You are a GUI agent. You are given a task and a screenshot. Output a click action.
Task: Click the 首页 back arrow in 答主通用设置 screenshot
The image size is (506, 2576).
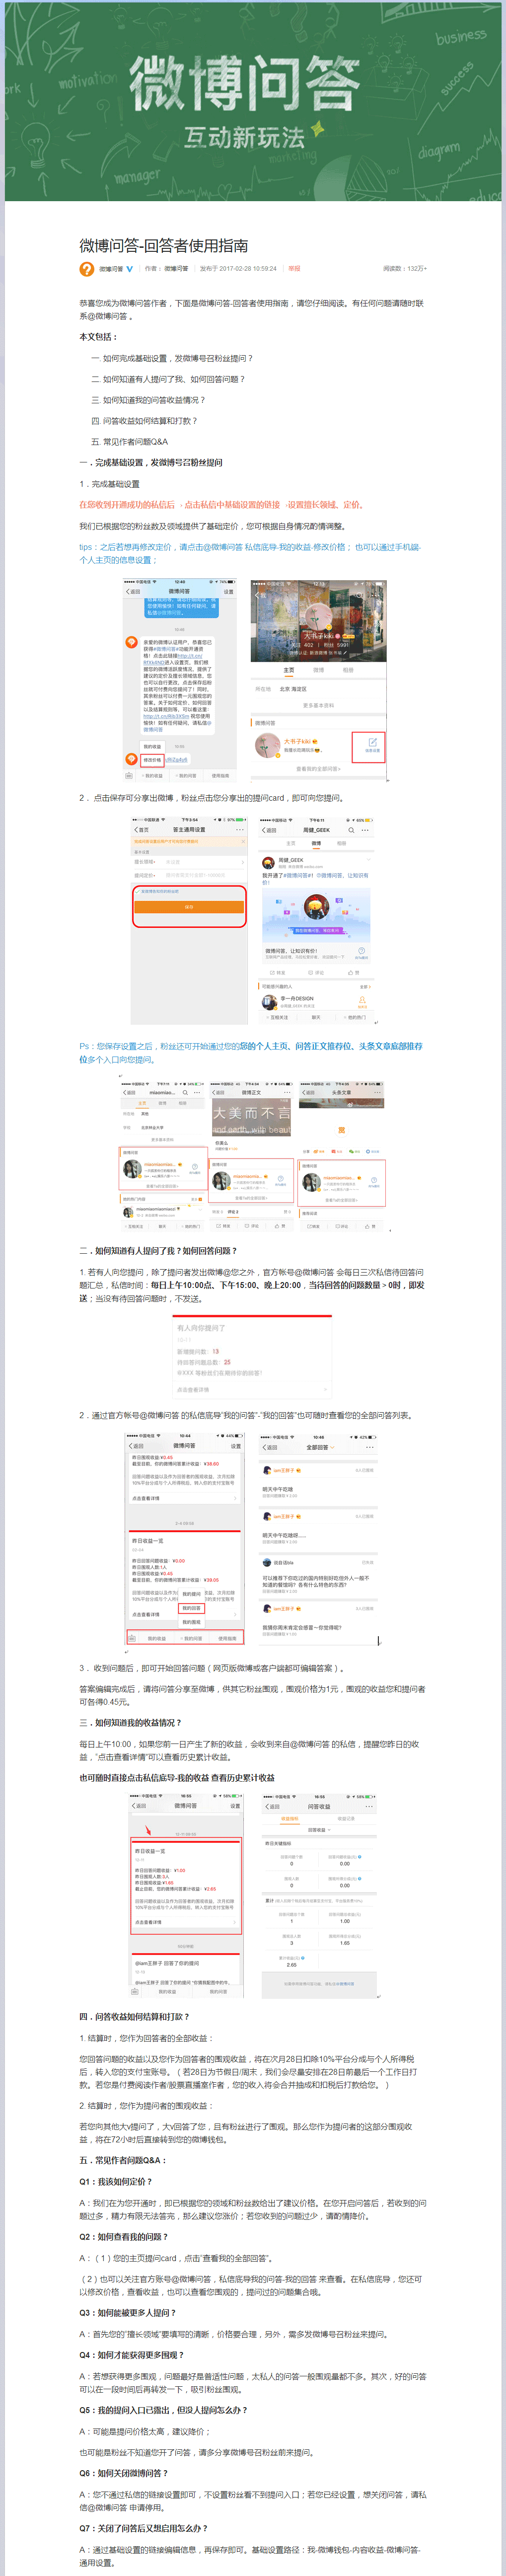(142, 830)
